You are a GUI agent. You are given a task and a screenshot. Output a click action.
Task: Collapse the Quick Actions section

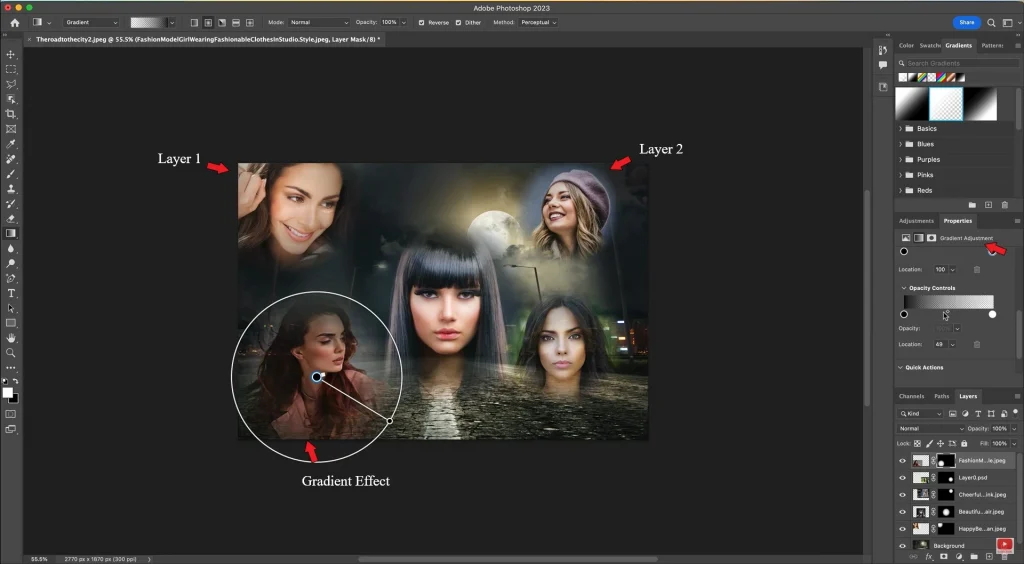click(x=901, y=368)
